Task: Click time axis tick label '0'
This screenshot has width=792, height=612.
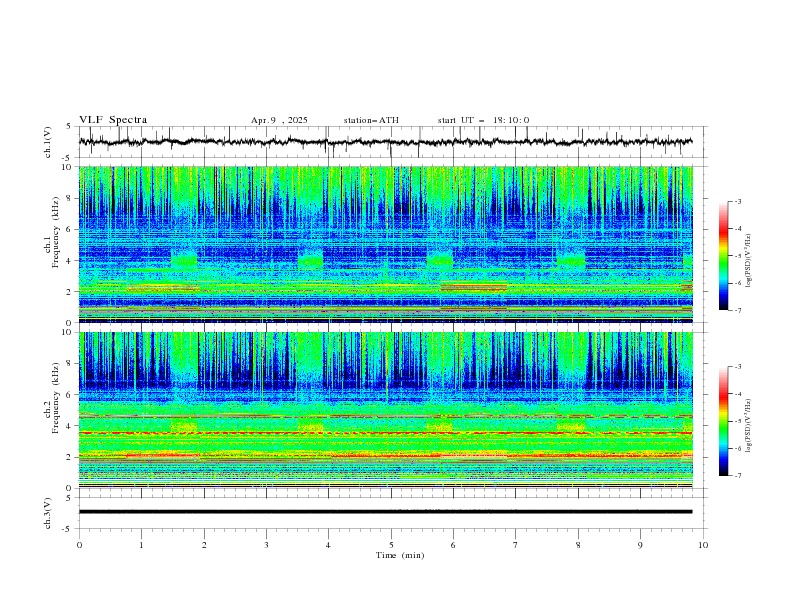Action: (79, 545)
